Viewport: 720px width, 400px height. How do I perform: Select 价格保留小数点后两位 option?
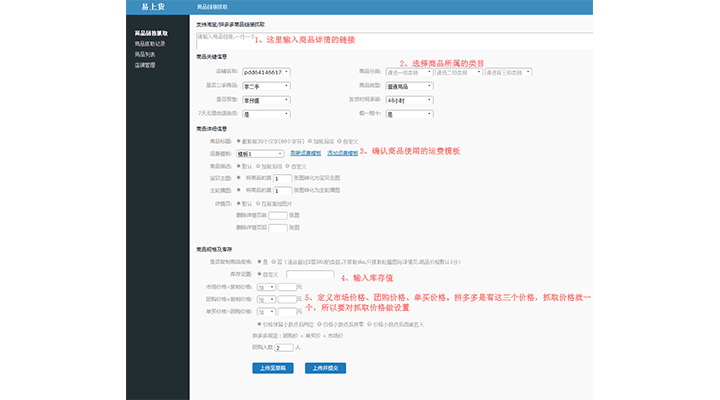tap(259, 324)
